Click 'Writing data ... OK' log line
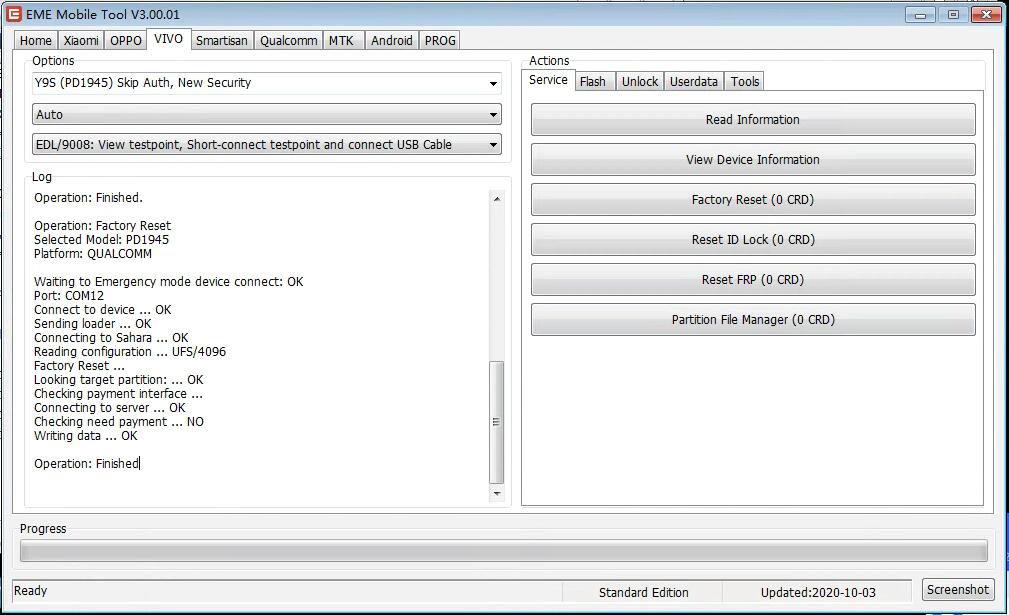The height and width of the screenshot is (615, 1009). pos(86,436)
